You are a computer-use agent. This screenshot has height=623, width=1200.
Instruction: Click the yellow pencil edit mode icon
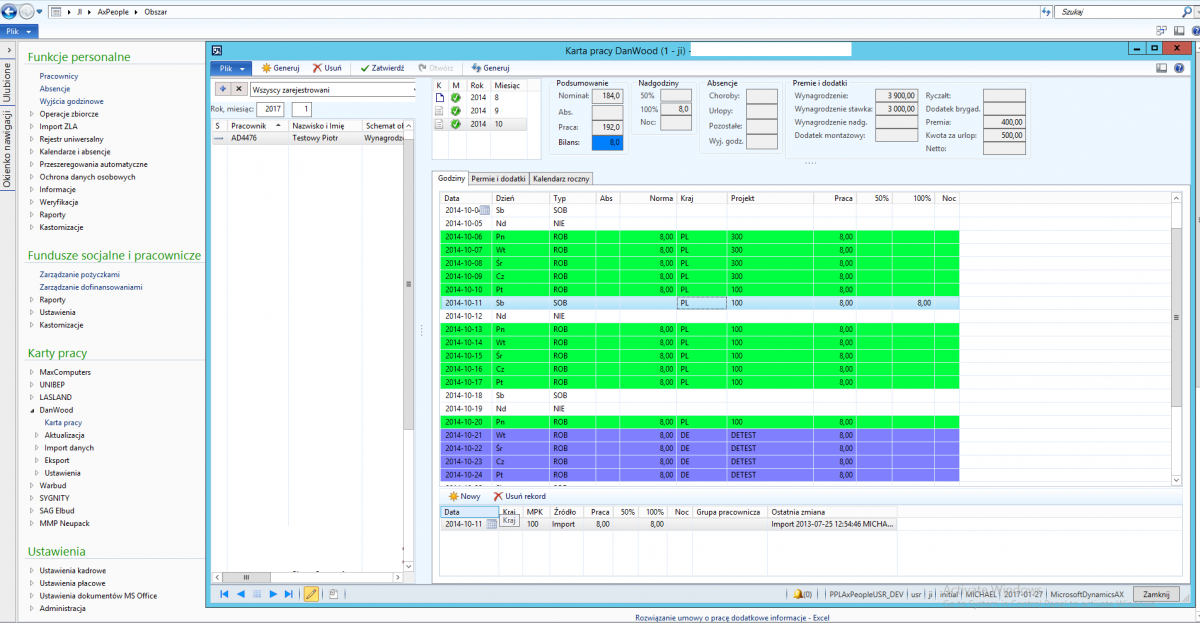311,594
